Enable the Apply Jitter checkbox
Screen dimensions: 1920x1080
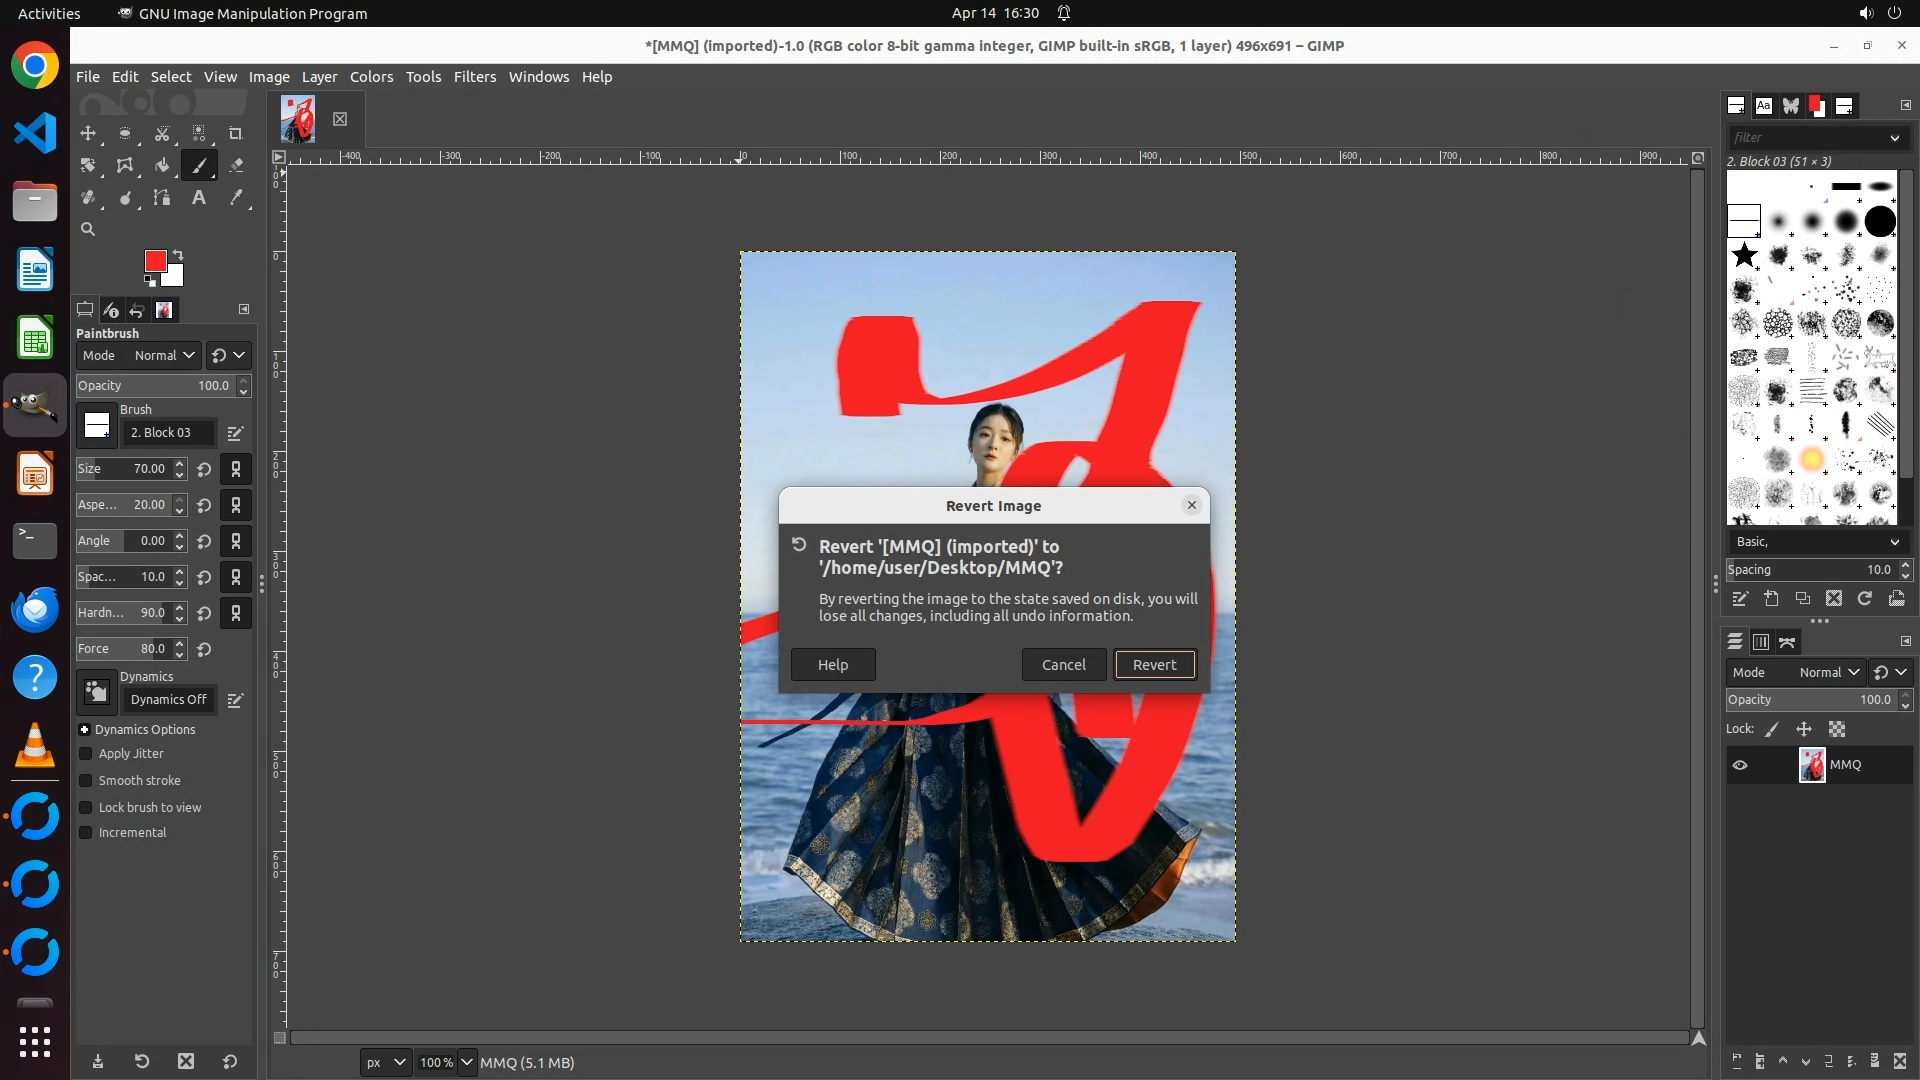[x=86, y=754]
